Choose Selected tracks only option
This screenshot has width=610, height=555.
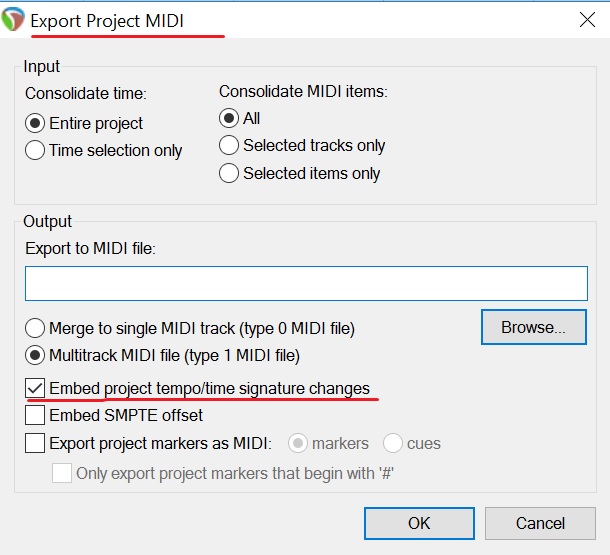[x=229, y=146]
